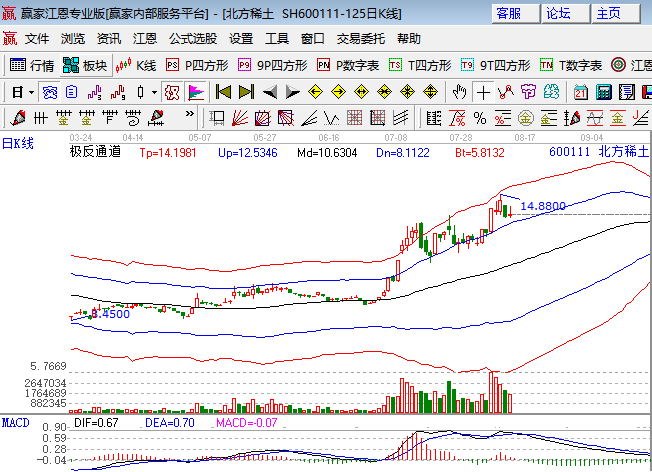
Task: Switch to 行情 view
Action: (32, 65)
